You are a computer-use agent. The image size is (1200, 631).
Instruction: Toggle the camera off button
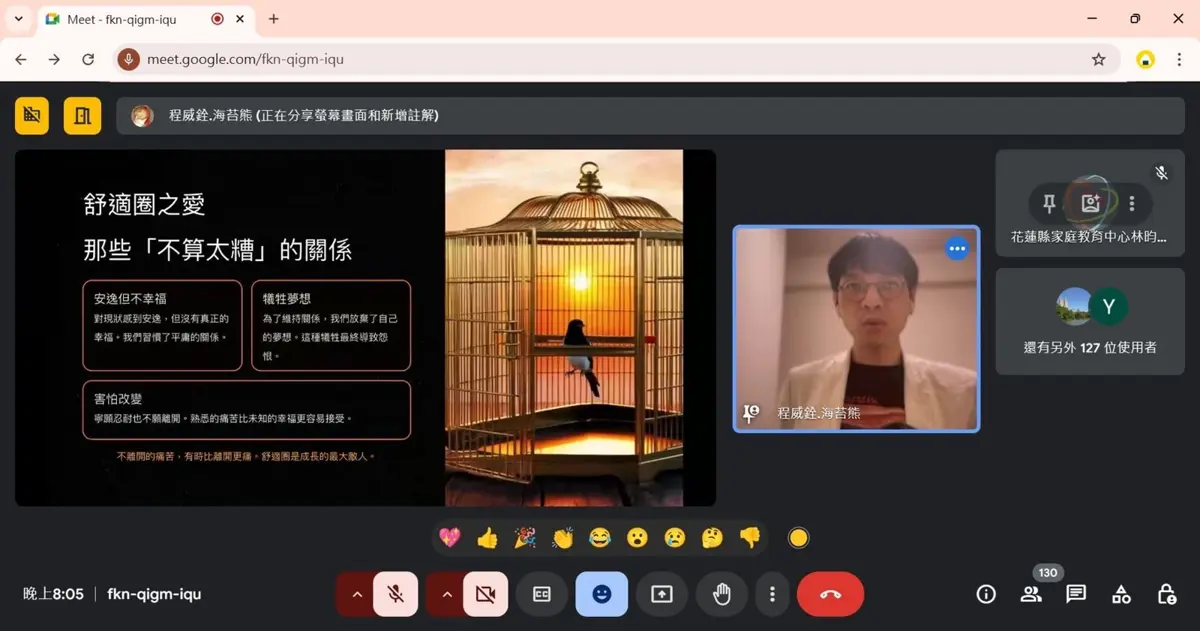tap(486, 594)
